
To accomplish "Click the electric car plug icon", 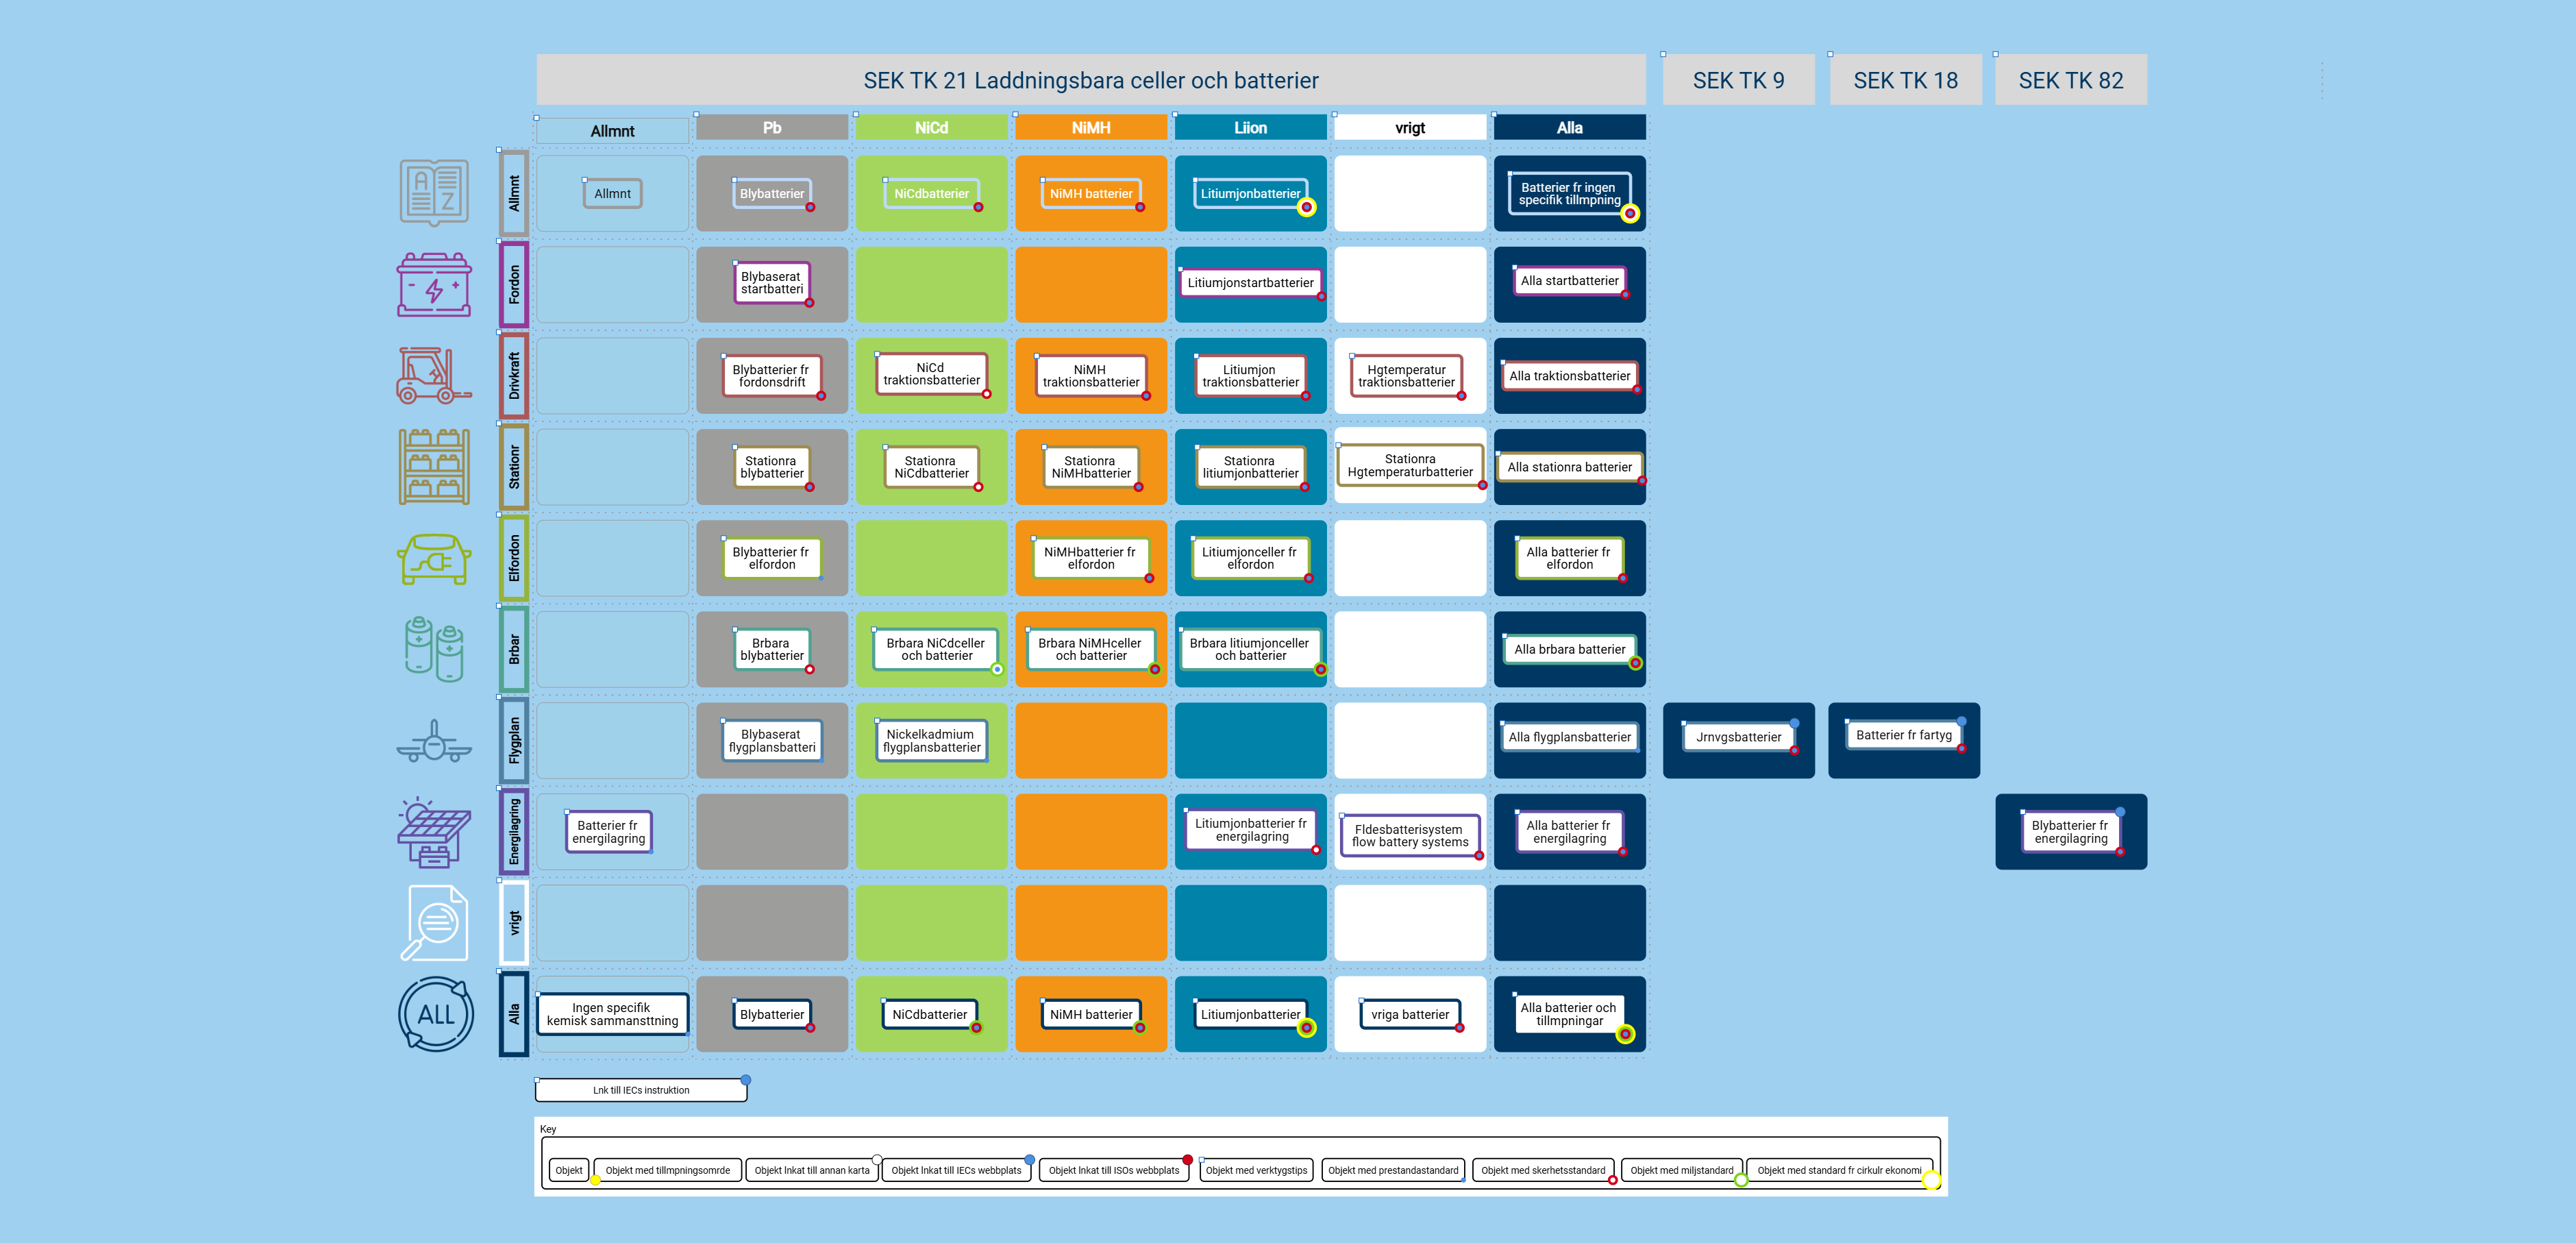I will pos(434,559).
